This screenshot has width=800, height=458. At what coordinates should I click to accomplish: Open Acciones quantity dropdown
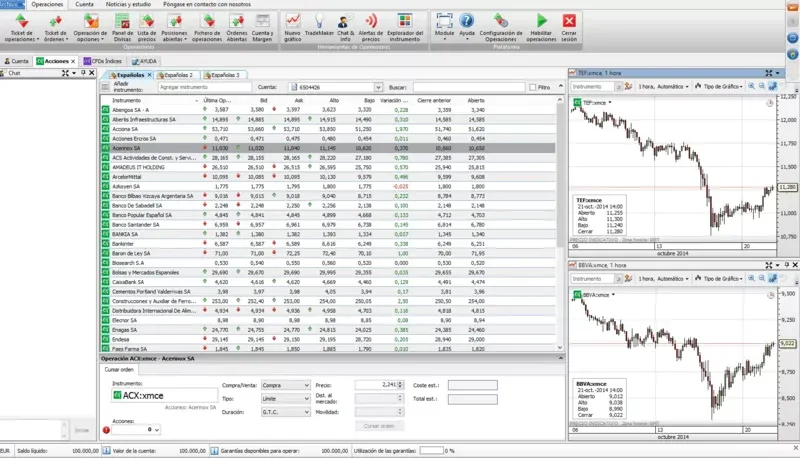pos(157,430)
